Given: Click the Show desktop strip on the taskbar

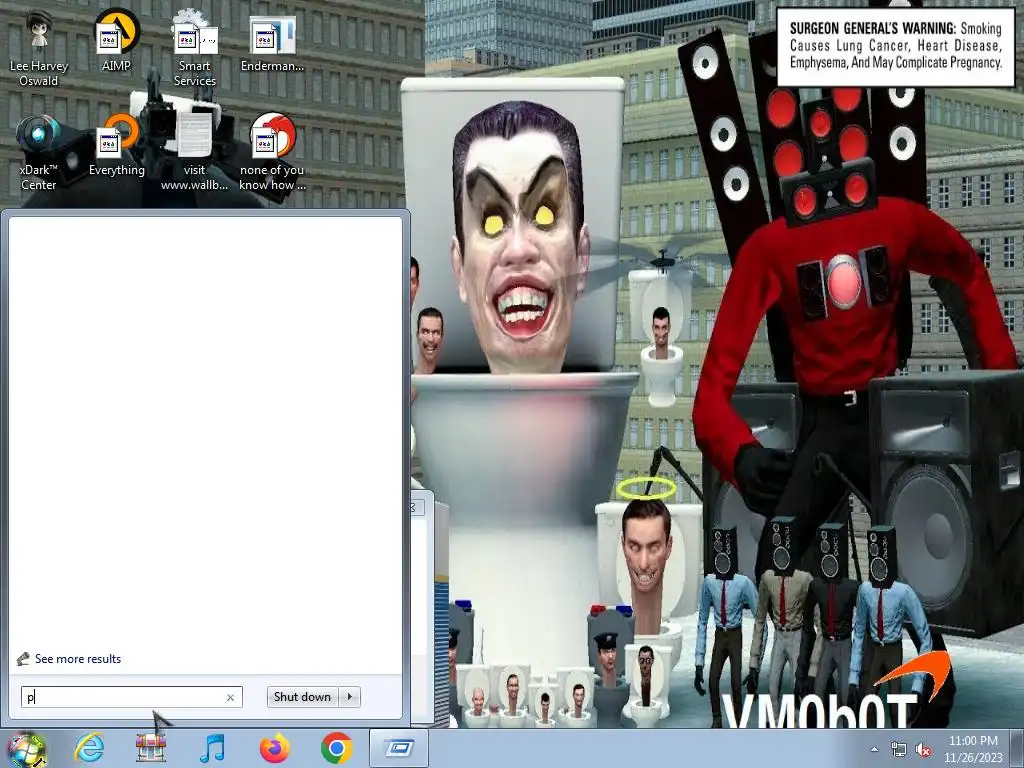Looking at the screenshot, I should click(1016, 749).
